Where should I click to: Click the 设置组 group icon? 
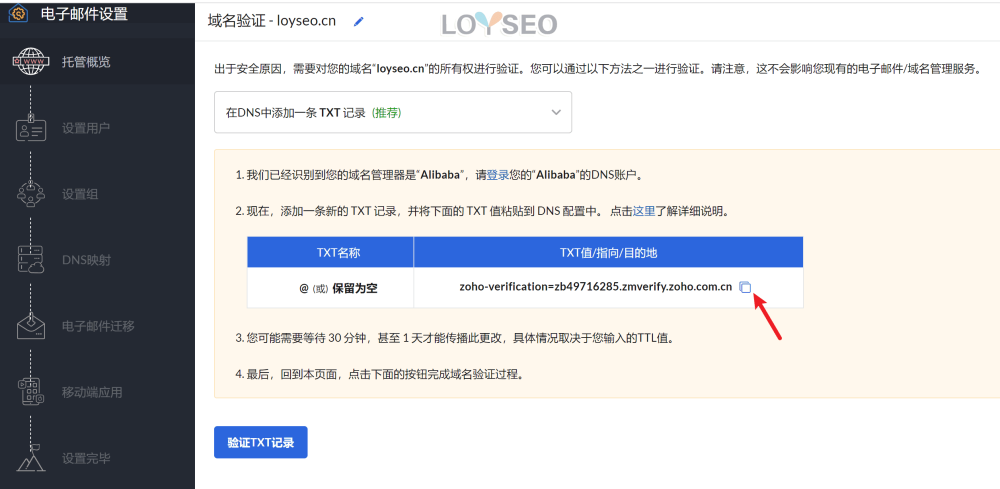tap(31, 194)
